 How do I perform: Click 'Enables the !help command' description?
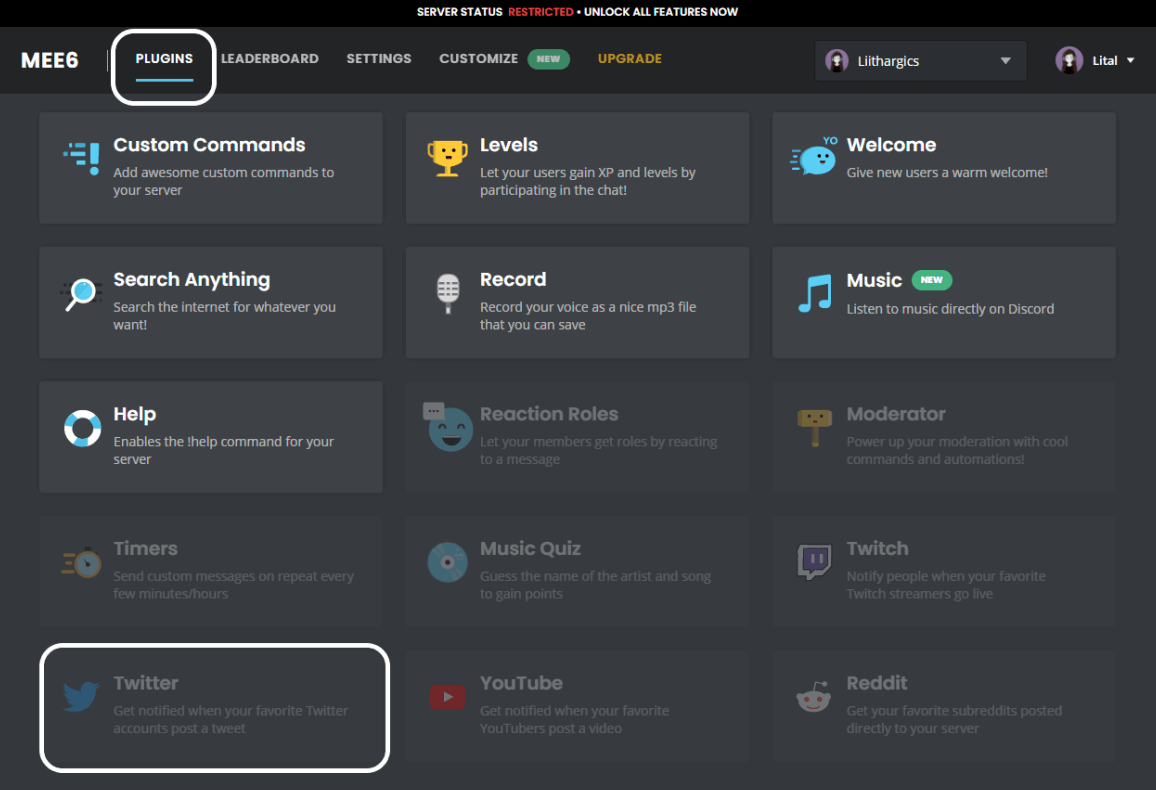click(x=223, y=450)
